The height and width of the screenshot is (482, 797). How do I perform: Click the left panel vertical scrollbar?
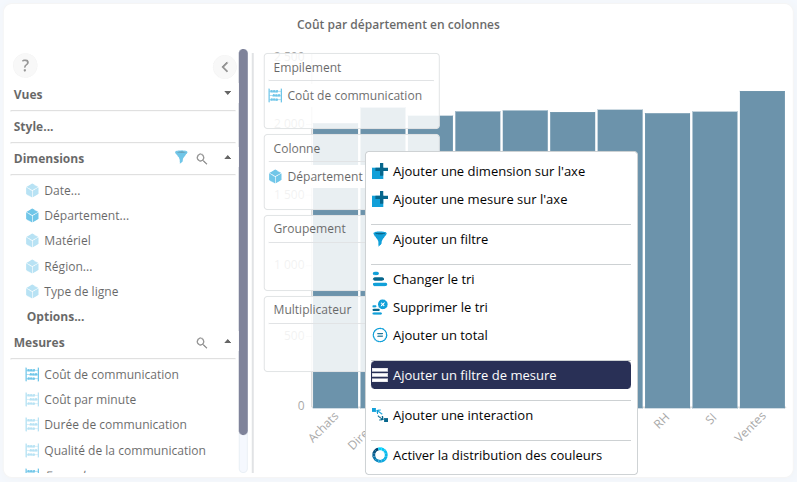coord(243,240)
